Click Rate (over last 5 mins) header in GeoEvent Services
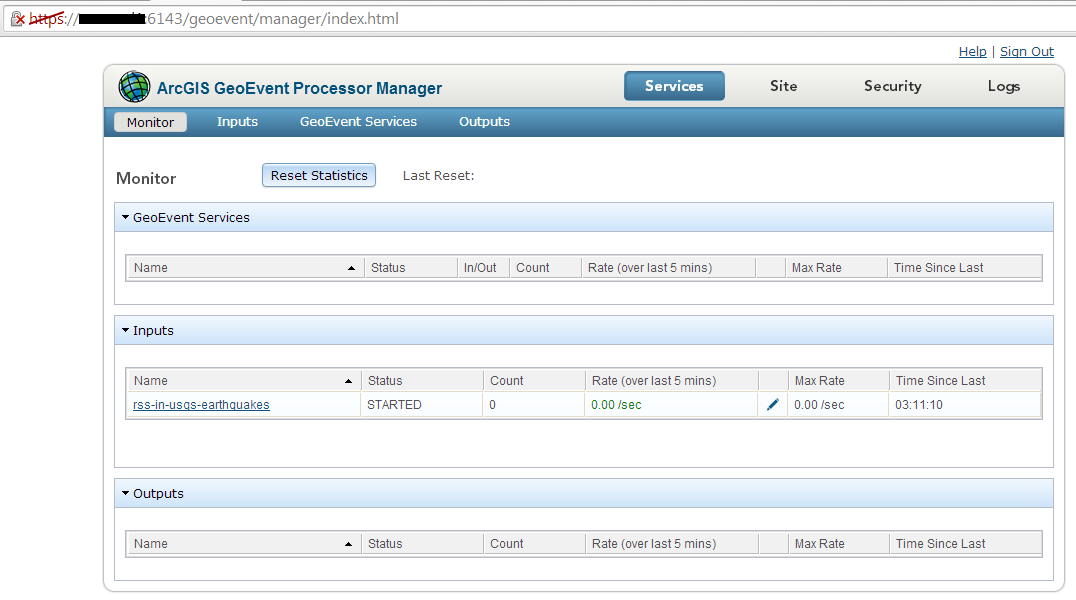The image size is (1076, 600). (x=669, y=268)
